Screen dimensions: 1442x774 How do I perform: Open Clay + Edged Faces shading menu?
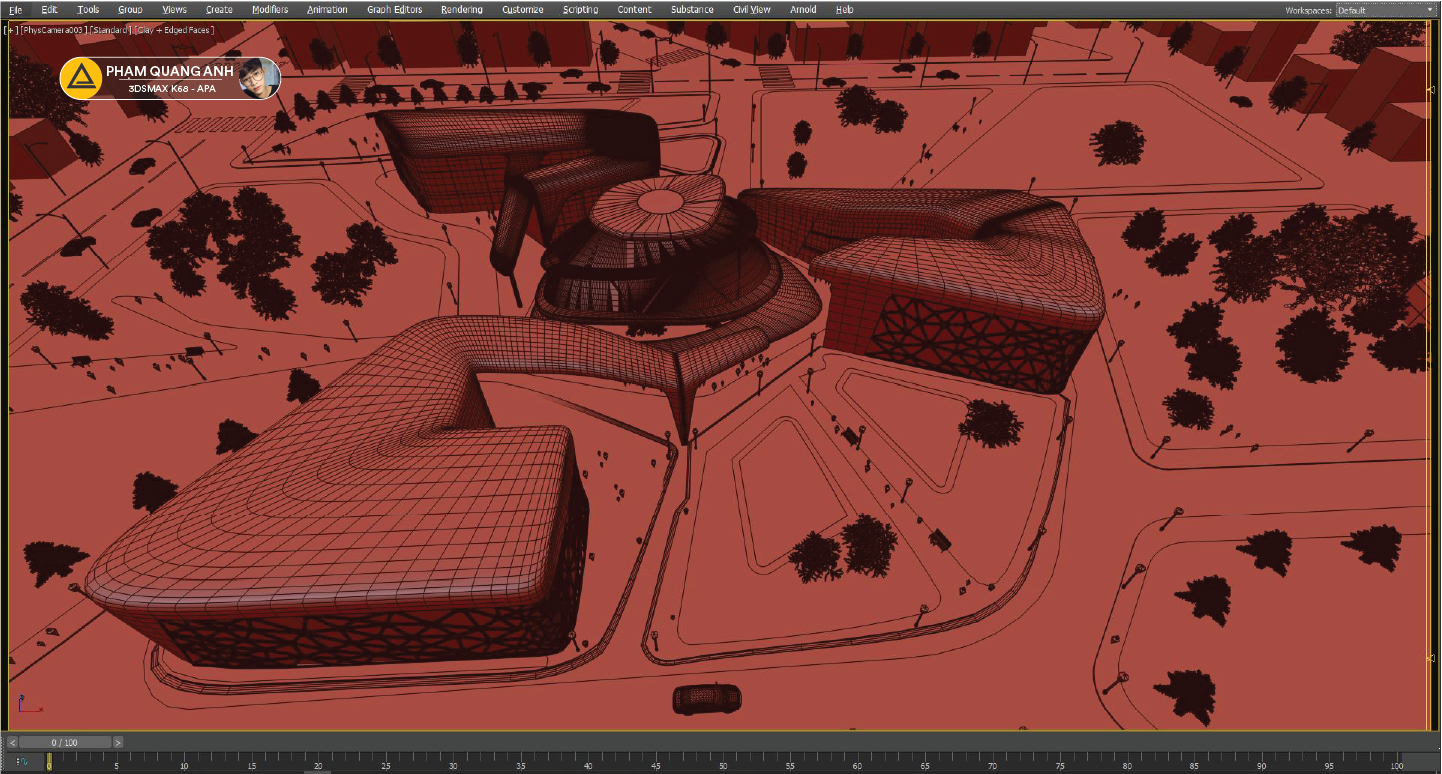click(174, 30)
